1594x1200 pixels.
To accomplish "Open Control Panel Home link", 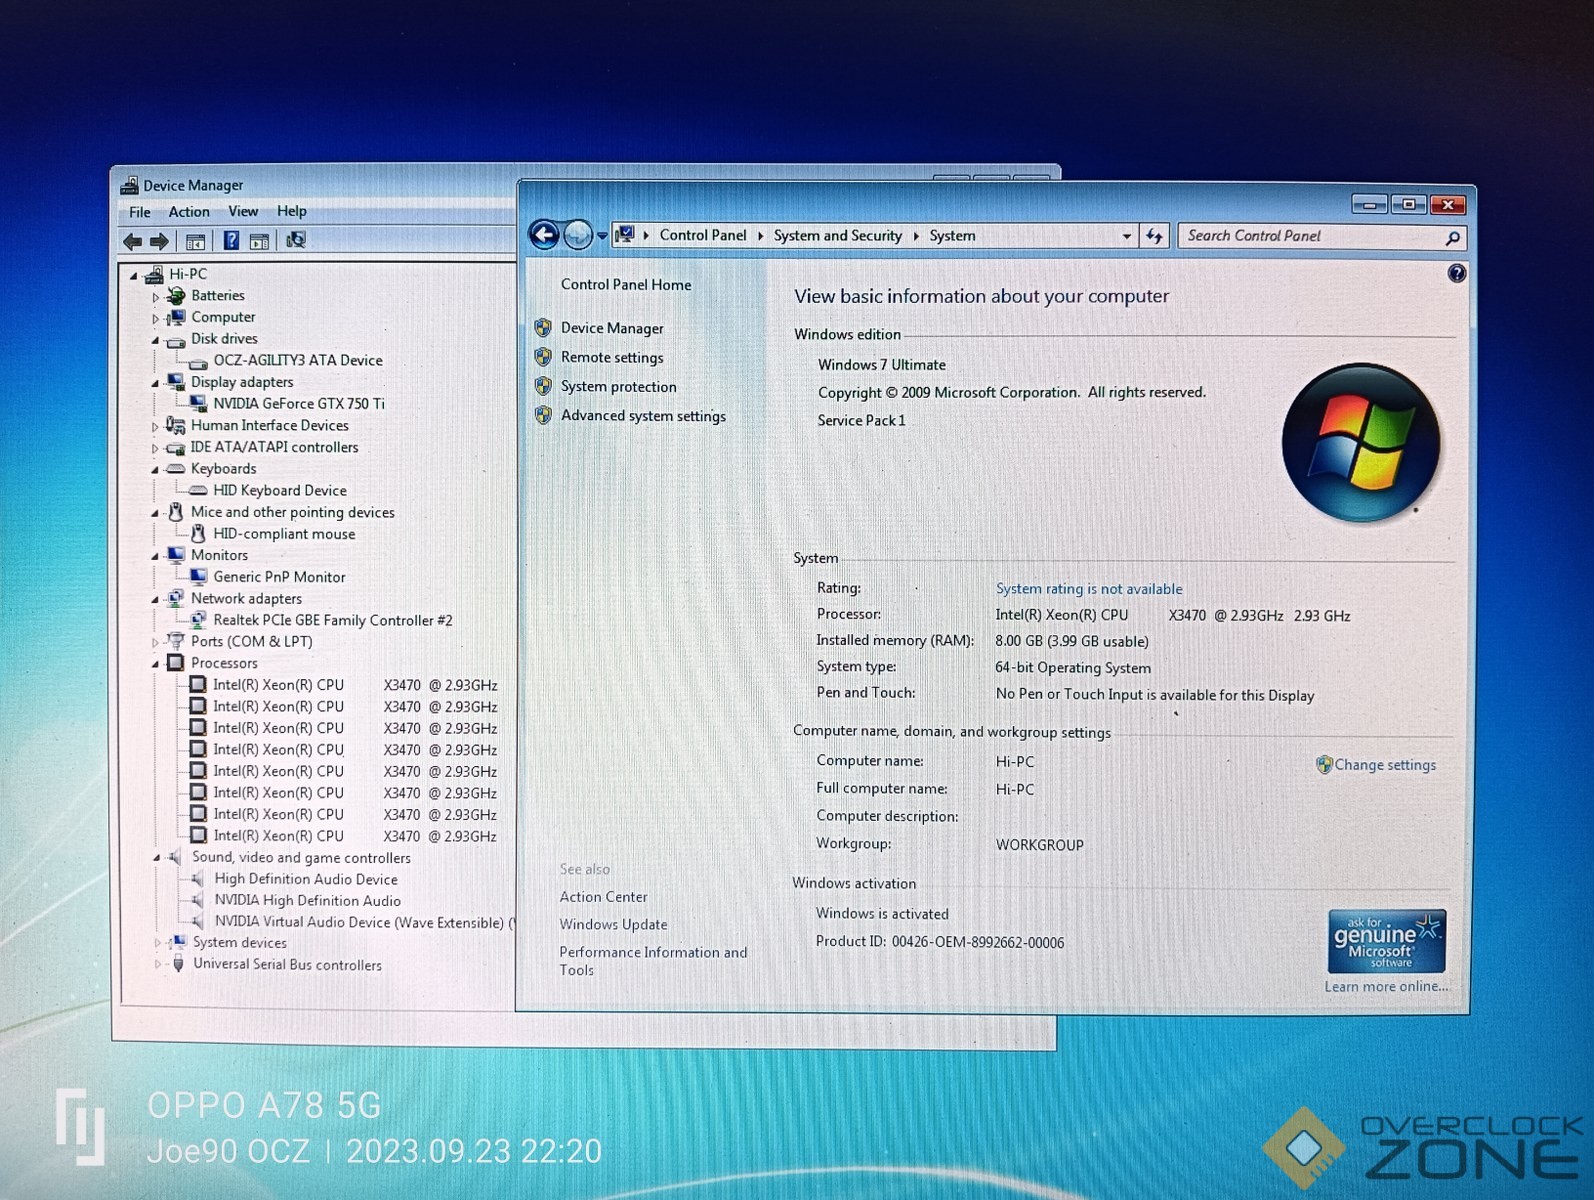I will coord(626,285).
